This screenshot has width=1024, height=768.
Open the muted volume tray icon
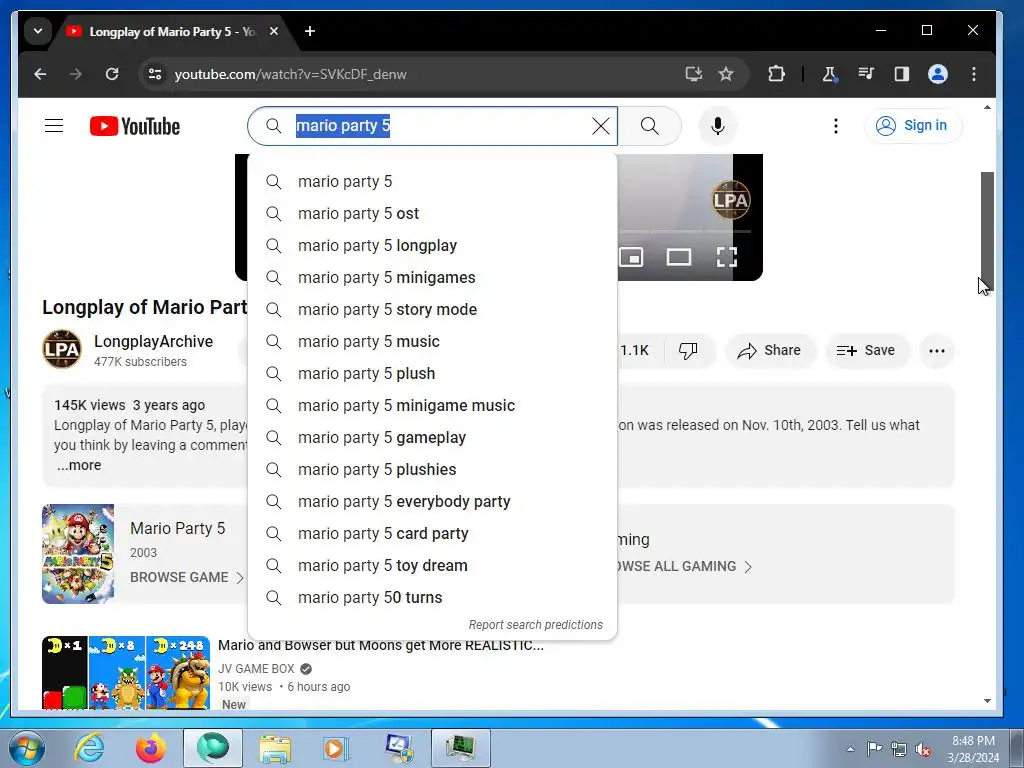(x=923, y=749)
